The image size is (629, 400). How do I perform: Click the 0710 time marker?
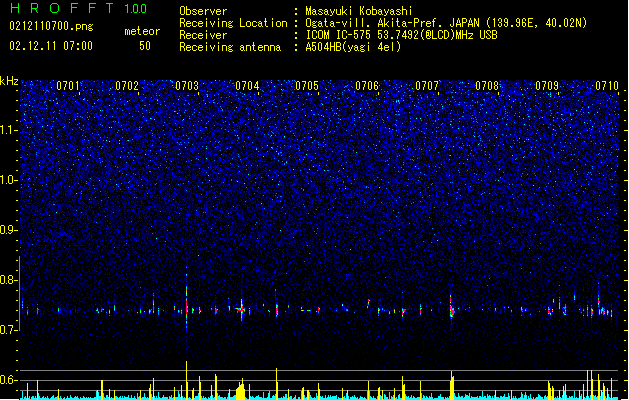[607, 86]
